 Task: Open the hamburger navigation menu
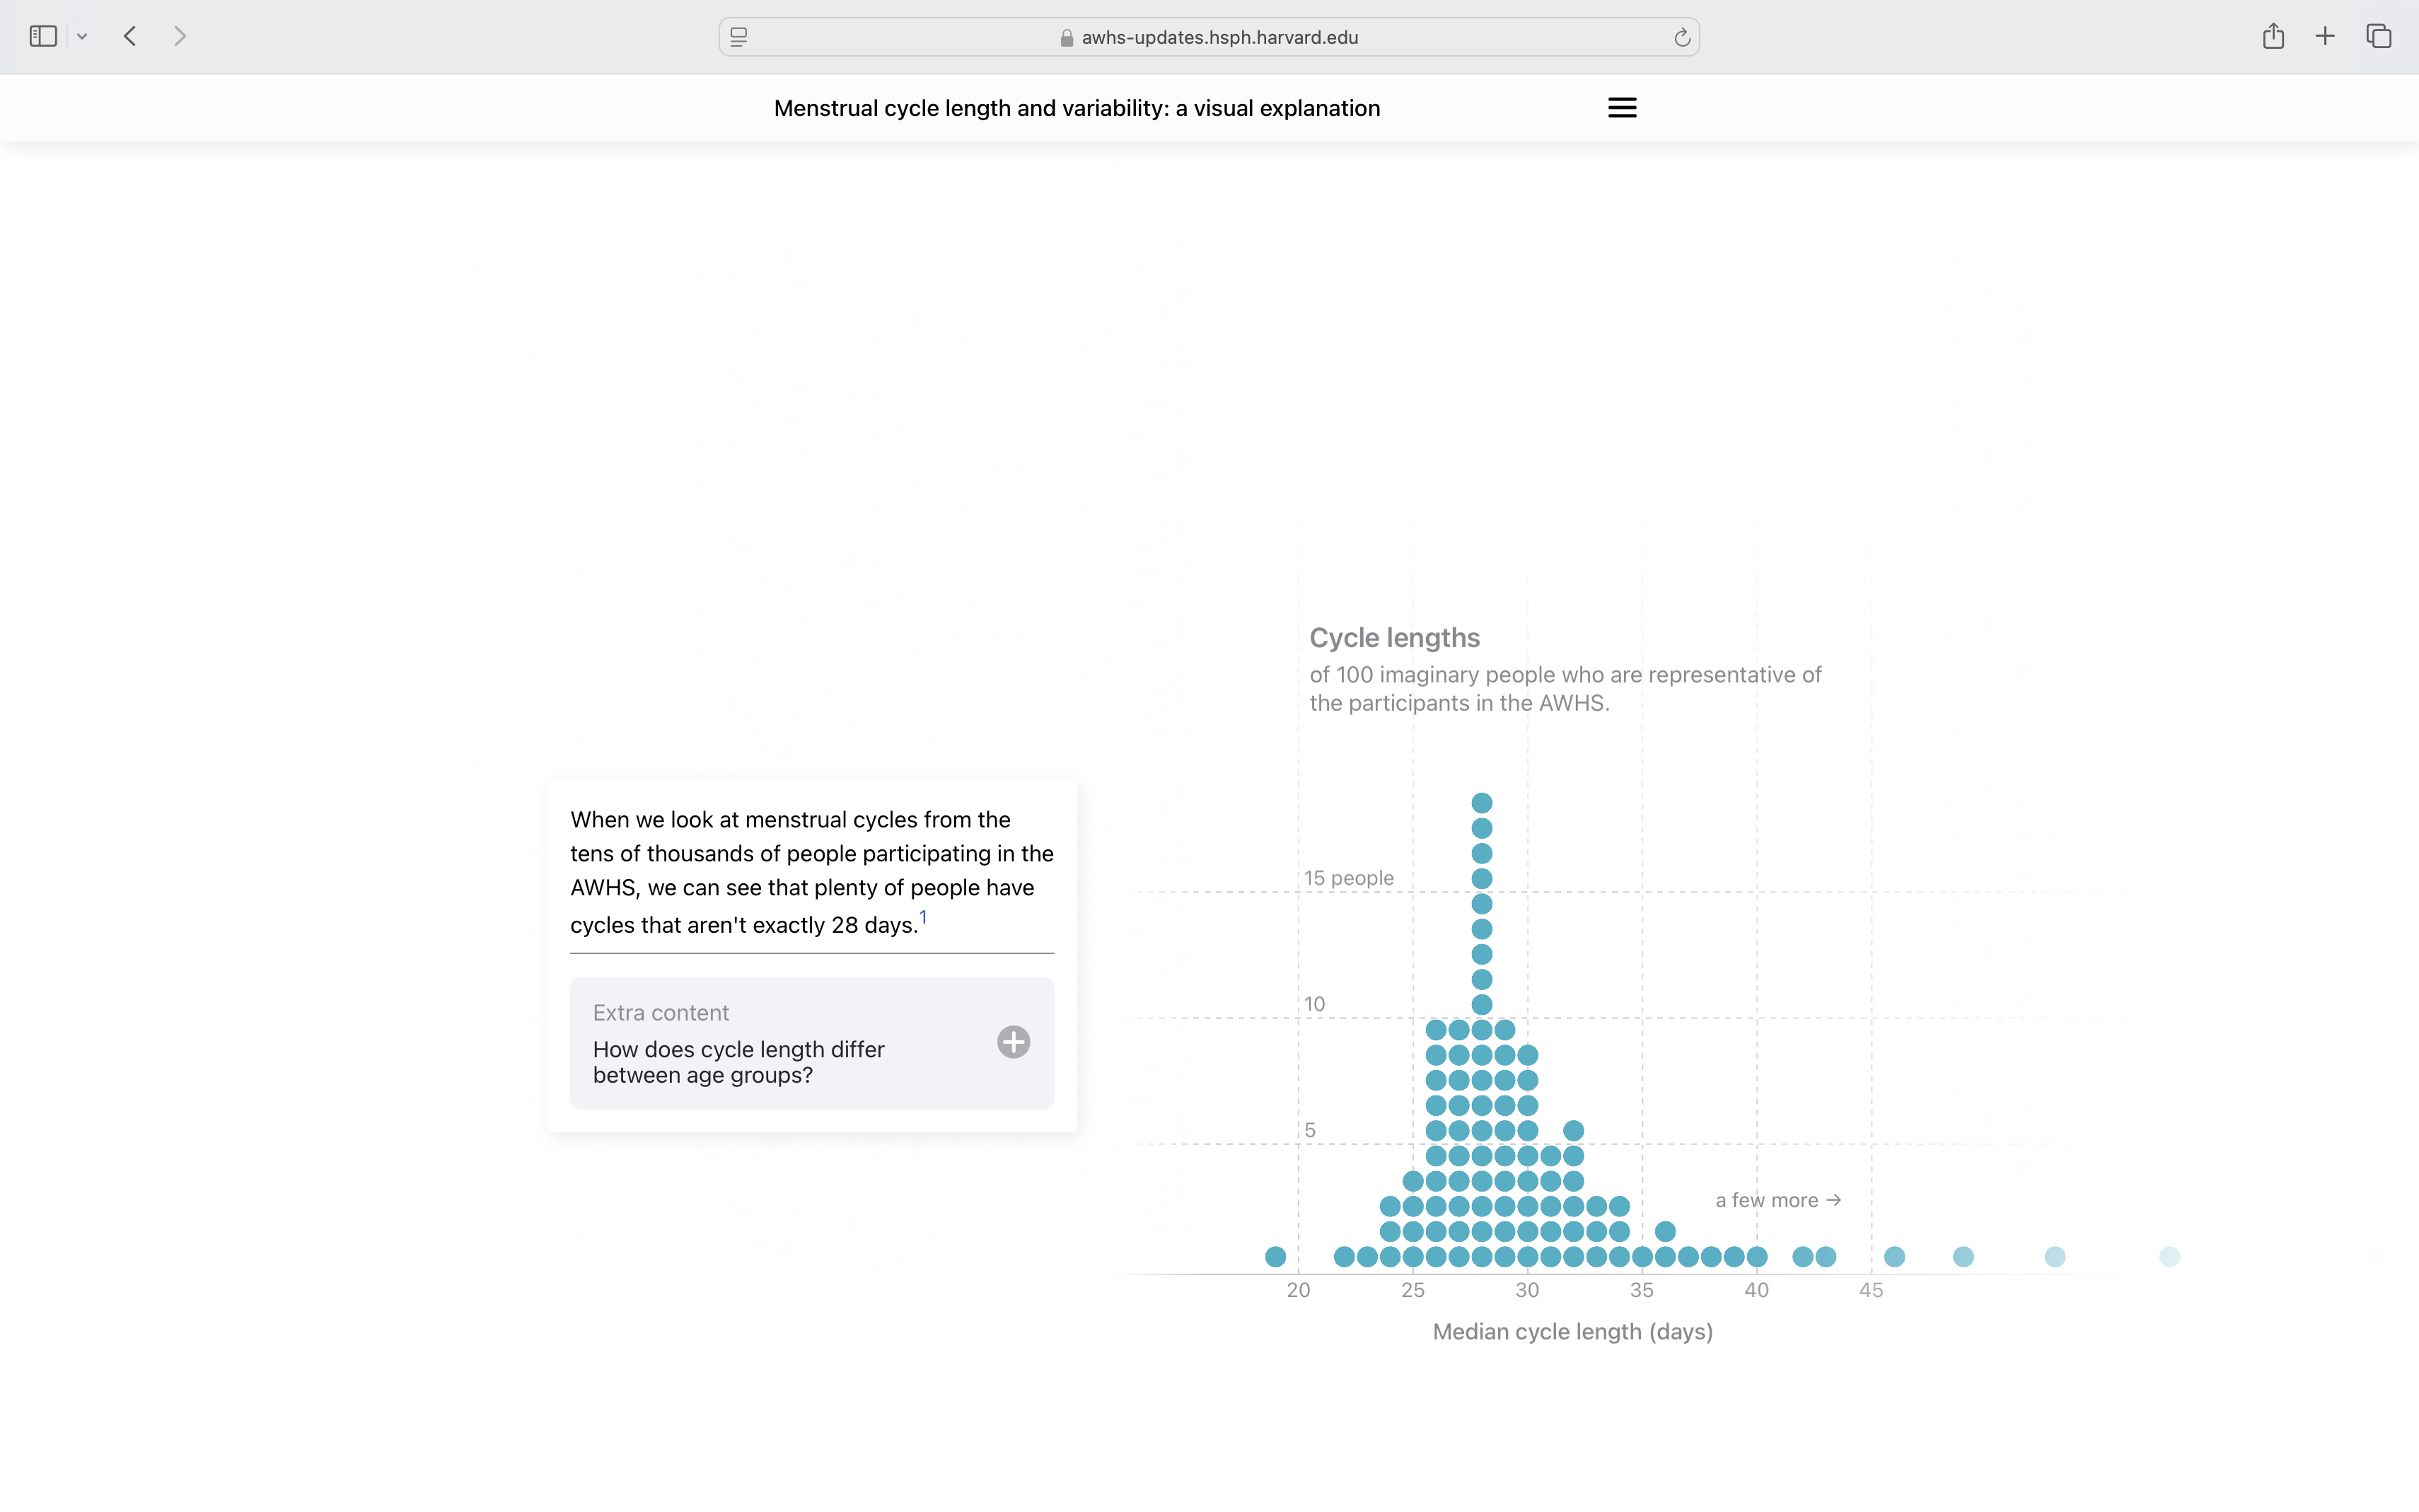[x=1621, y=107]
